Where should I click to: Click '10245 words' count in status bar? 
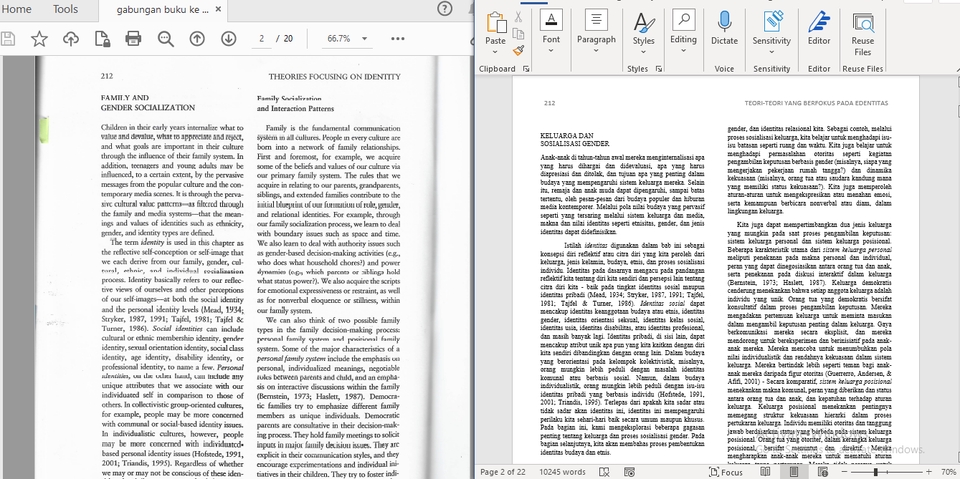coord(562,472)
